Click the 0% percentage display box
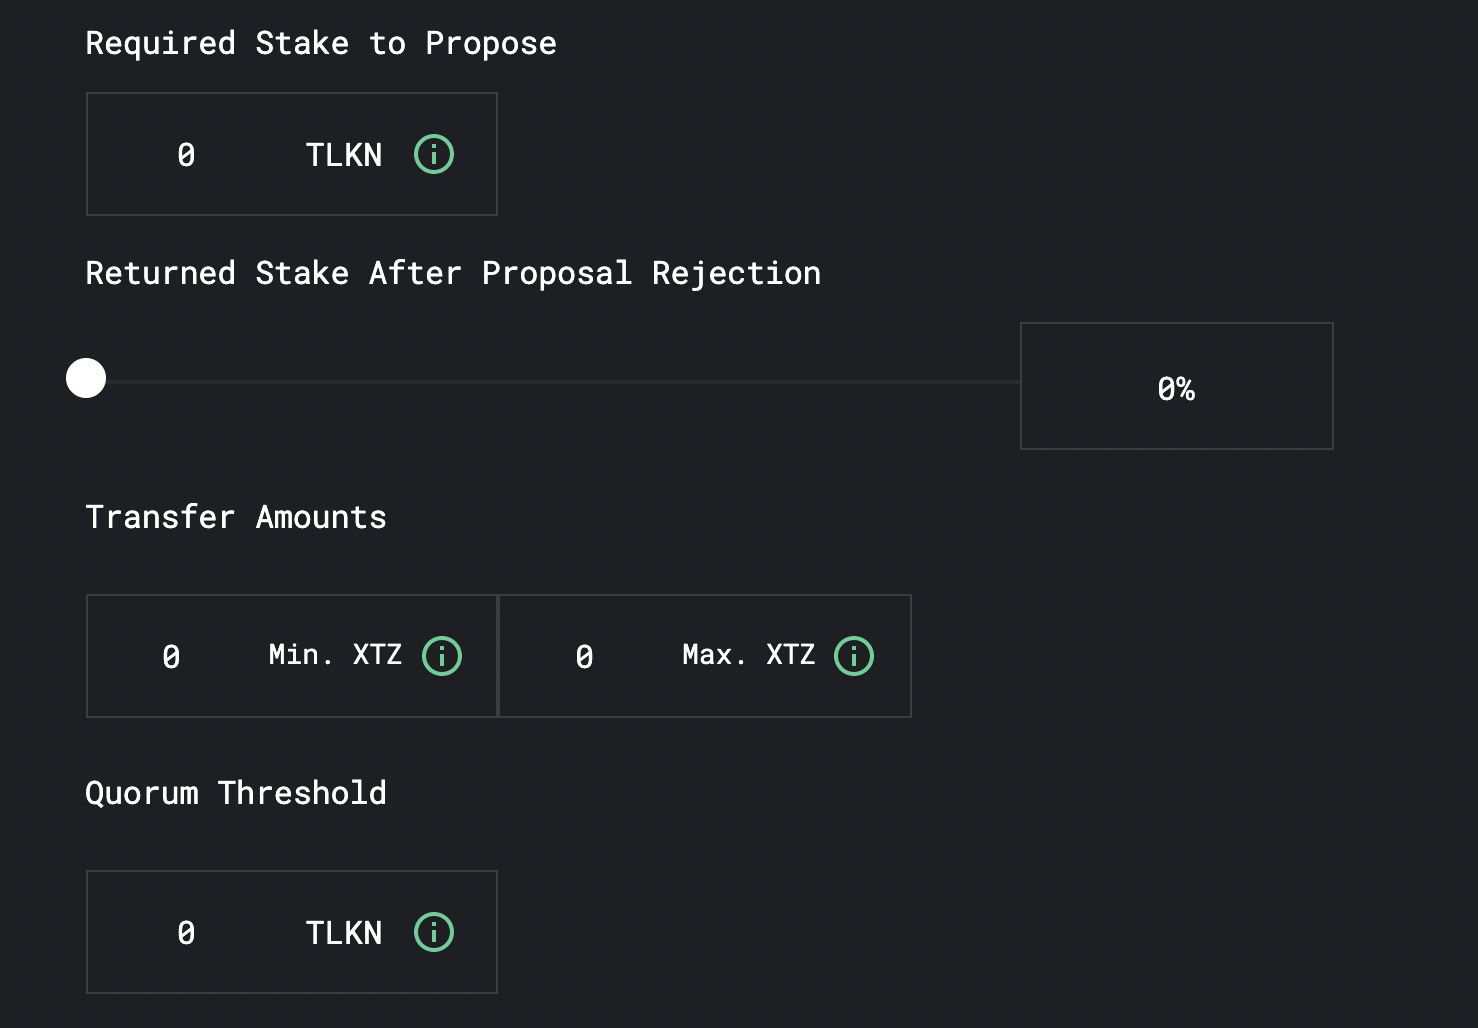The width and height of the screenshot is (1478, 1028). pyautogui.click(x=1176, y=386)
